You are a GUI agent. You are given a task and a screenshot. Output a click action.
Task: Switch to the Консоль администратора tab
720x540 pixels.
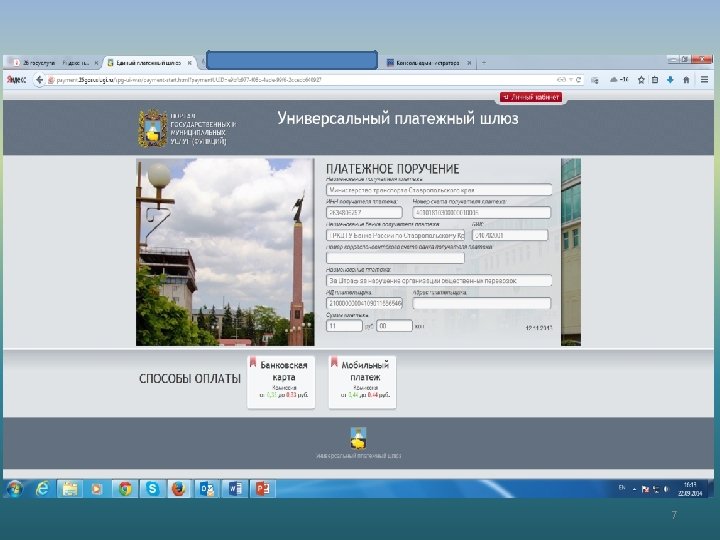(428, 63)
